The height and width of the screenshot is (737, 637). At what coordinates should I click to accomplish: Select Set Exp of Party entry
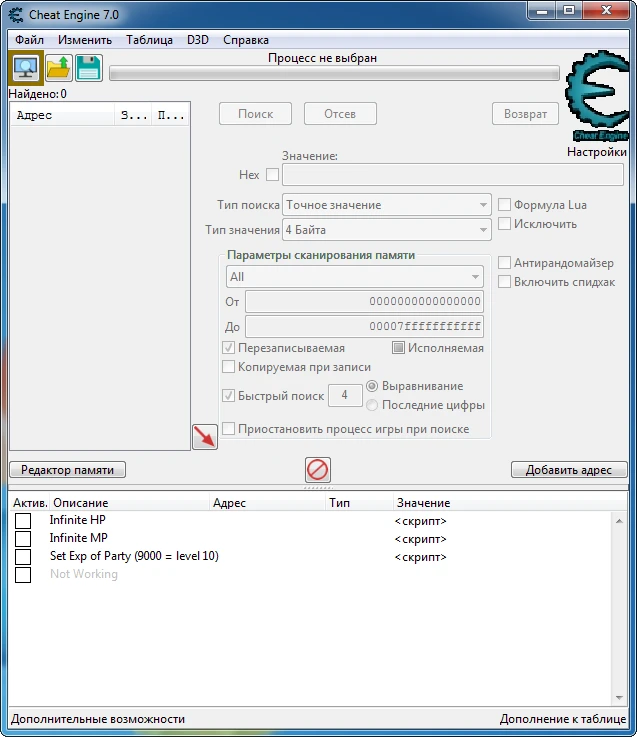[x=134, y=556]
